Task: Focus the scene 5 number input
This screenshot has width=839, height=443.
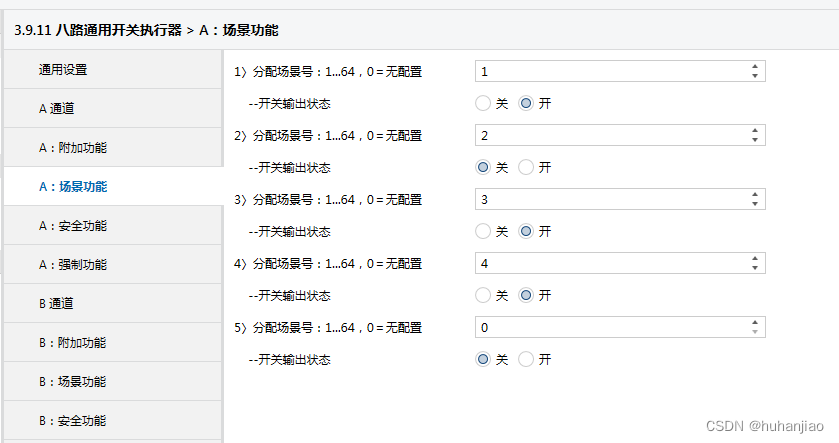Action: [x=610, y=328]
